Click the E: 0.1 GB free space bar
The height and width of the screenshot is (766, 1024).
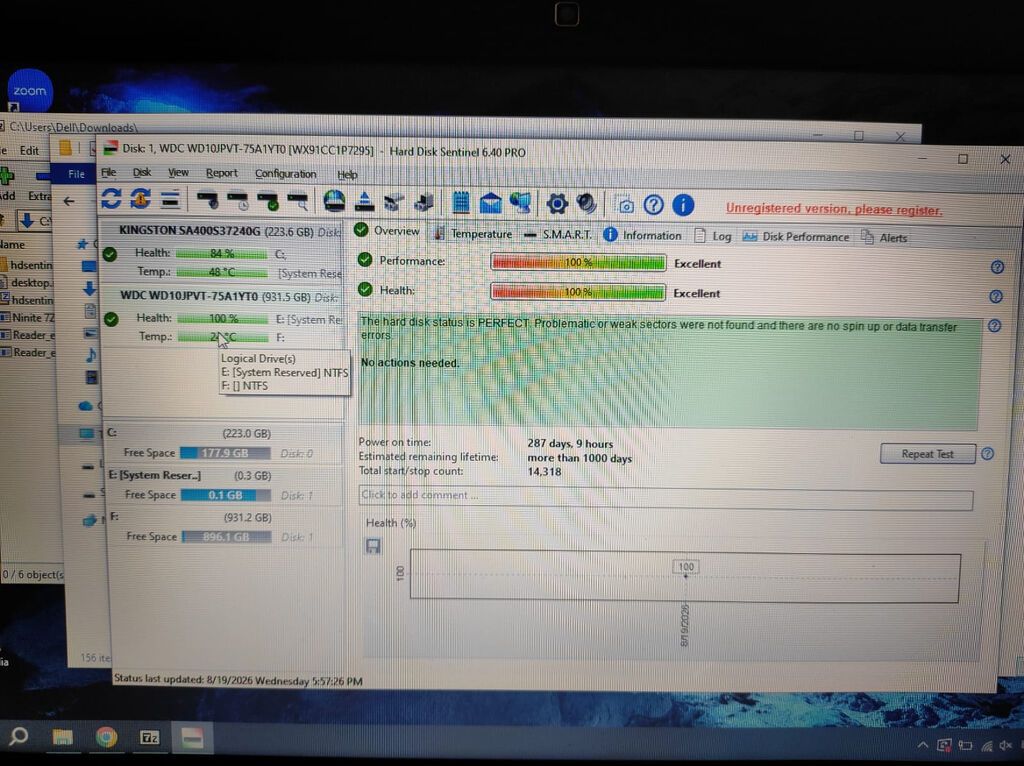225,495
